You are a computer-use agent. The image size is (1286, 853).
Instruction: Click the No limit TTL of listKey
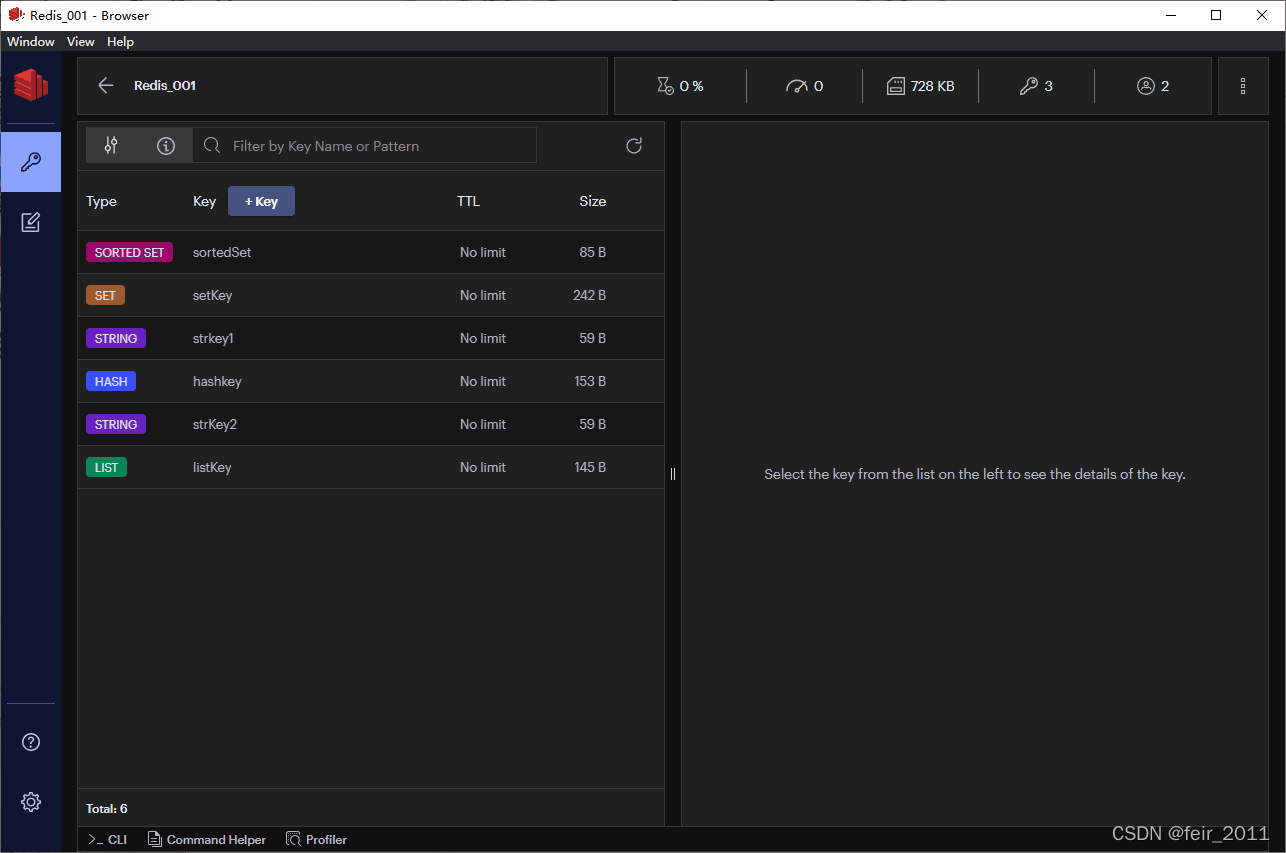483,467
